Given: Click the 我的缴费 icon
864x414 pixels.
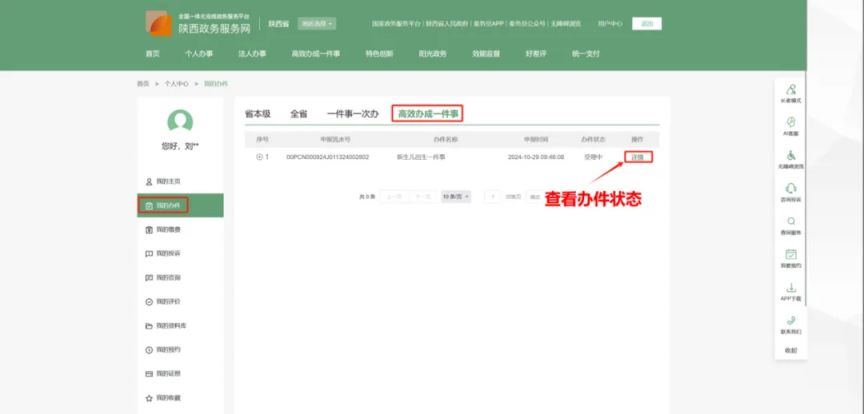Looking at the screenshot, I should click(x=149, y=229).
